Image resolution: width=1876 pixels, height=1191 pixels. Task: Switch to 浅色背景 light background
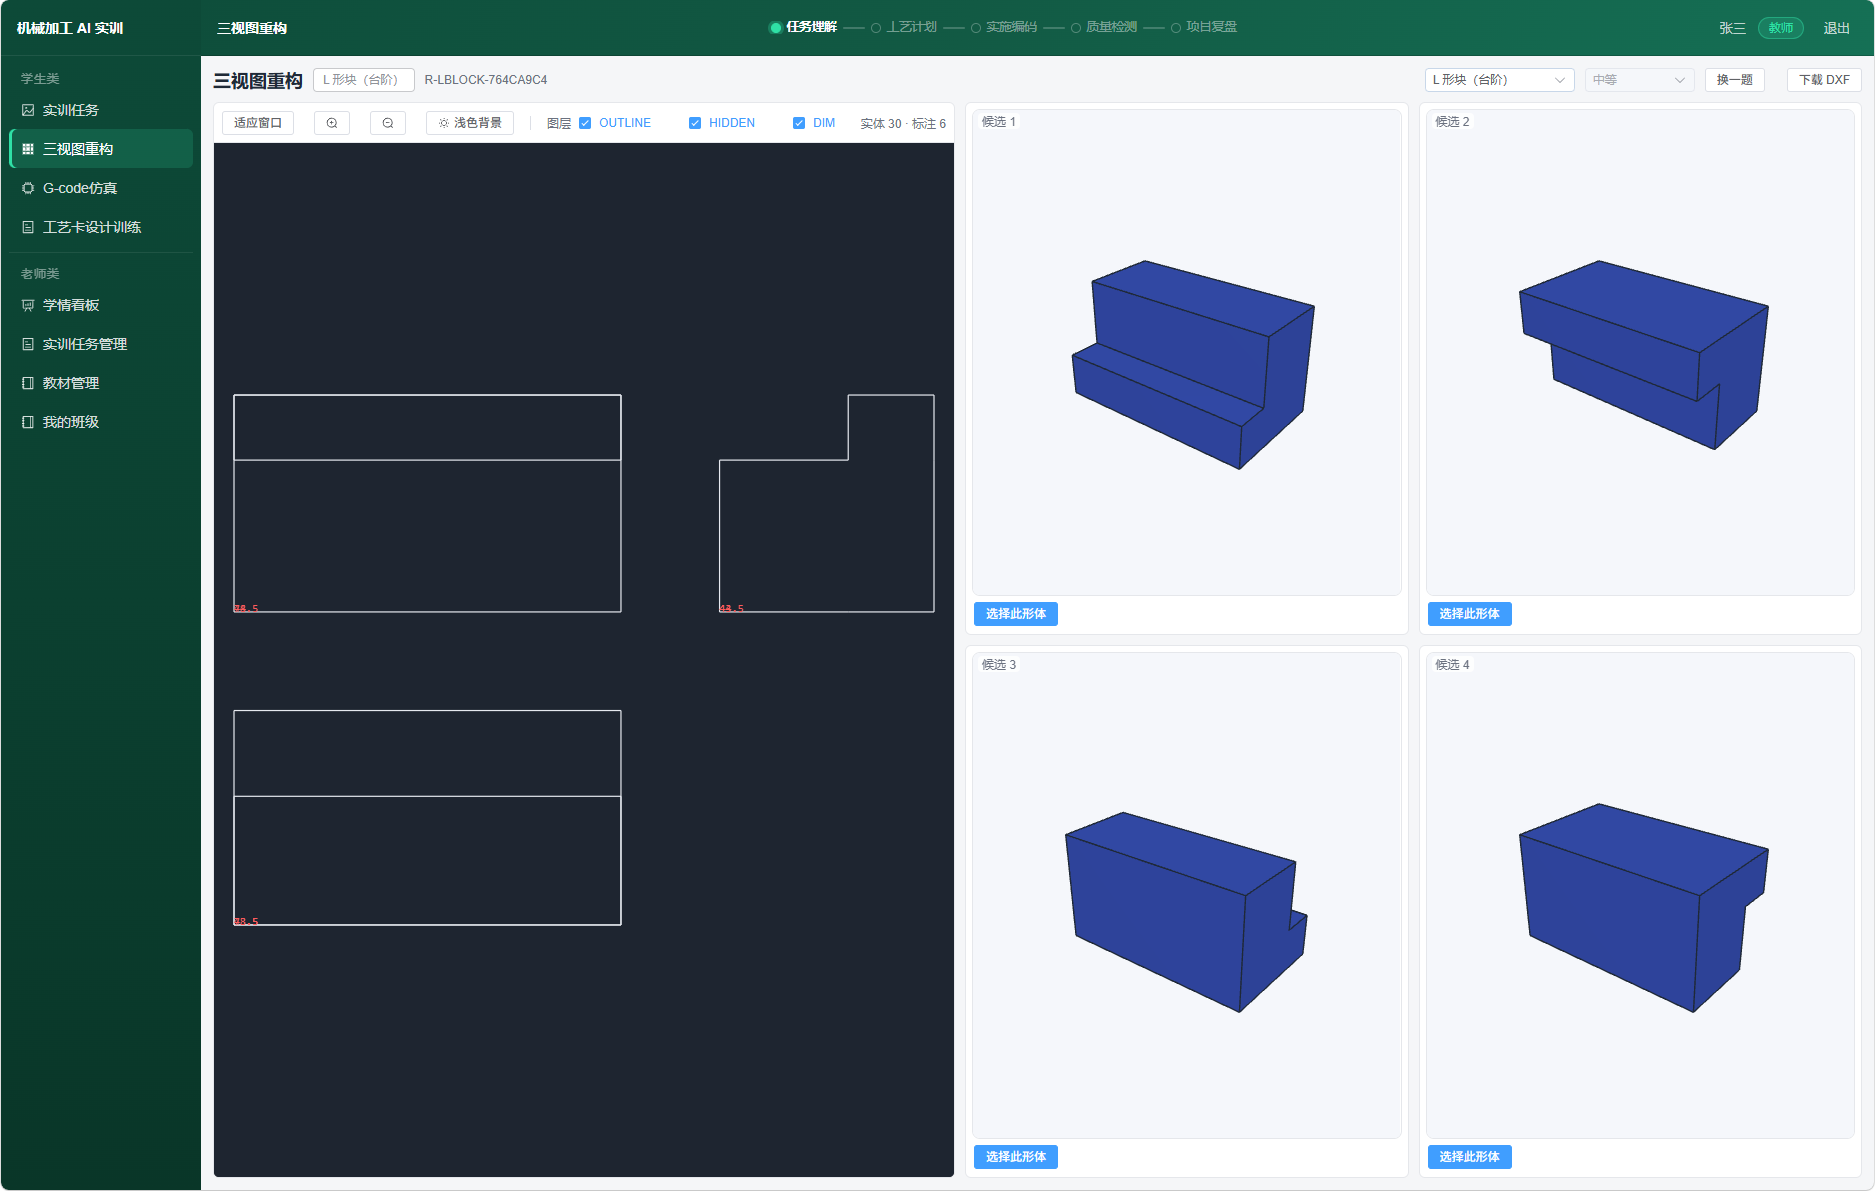pos(470,123)
